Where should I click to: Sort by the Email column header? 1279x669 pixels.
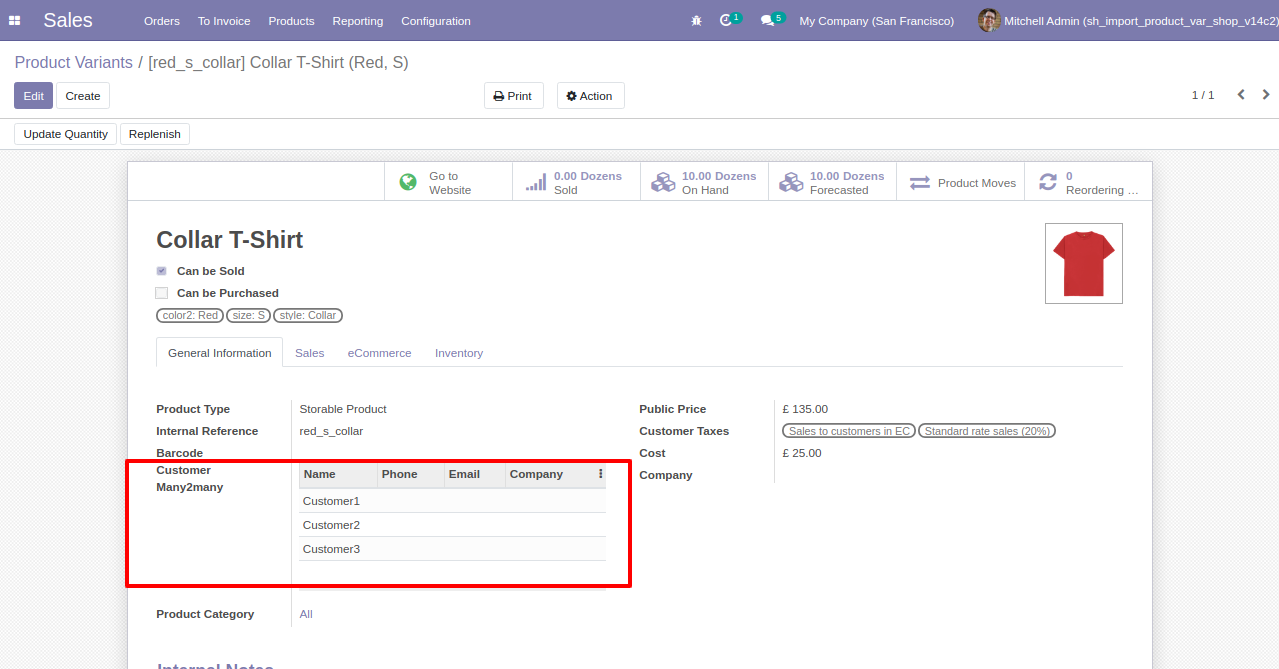pos(475,474)
